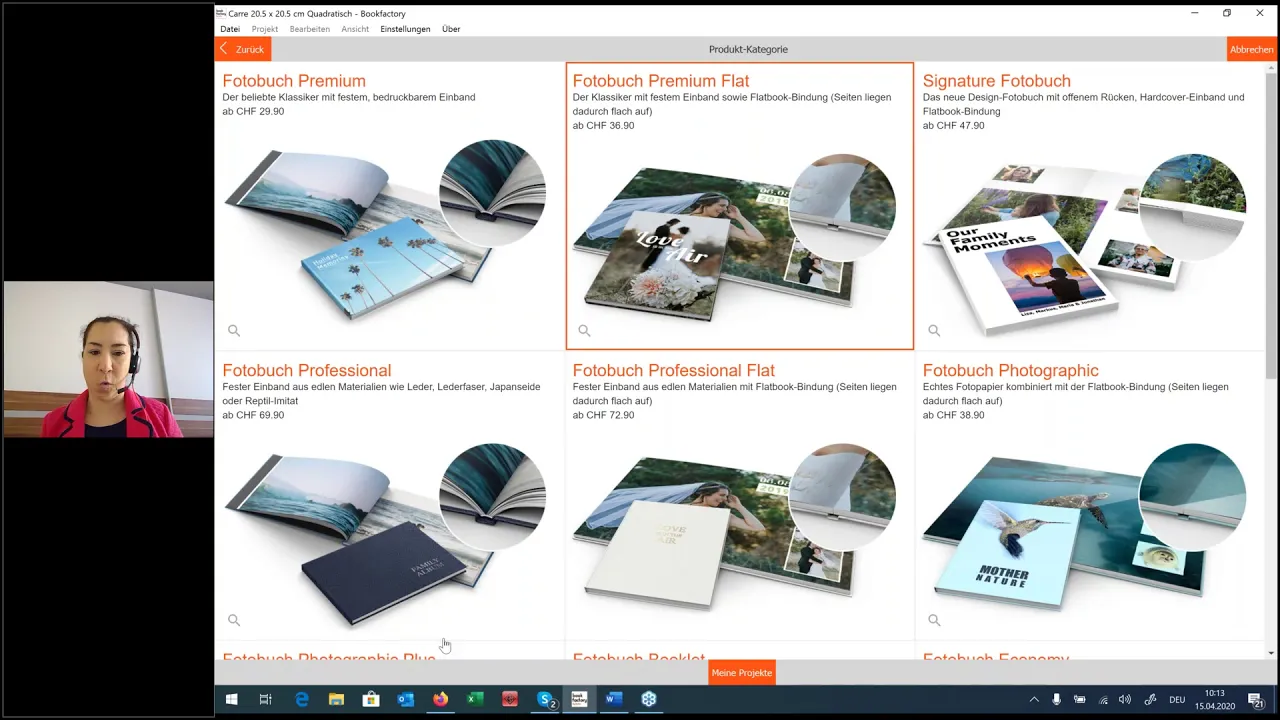
Task: Click the price text ab CHF 72.90
Action: point(603,415)
